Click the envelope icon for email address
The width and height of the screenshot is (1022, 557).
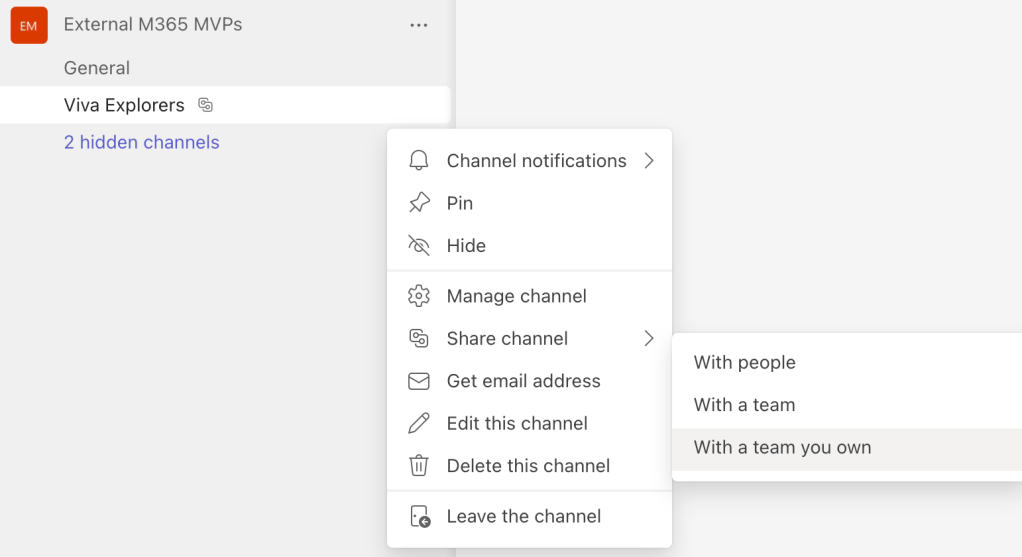coord(419,381)
